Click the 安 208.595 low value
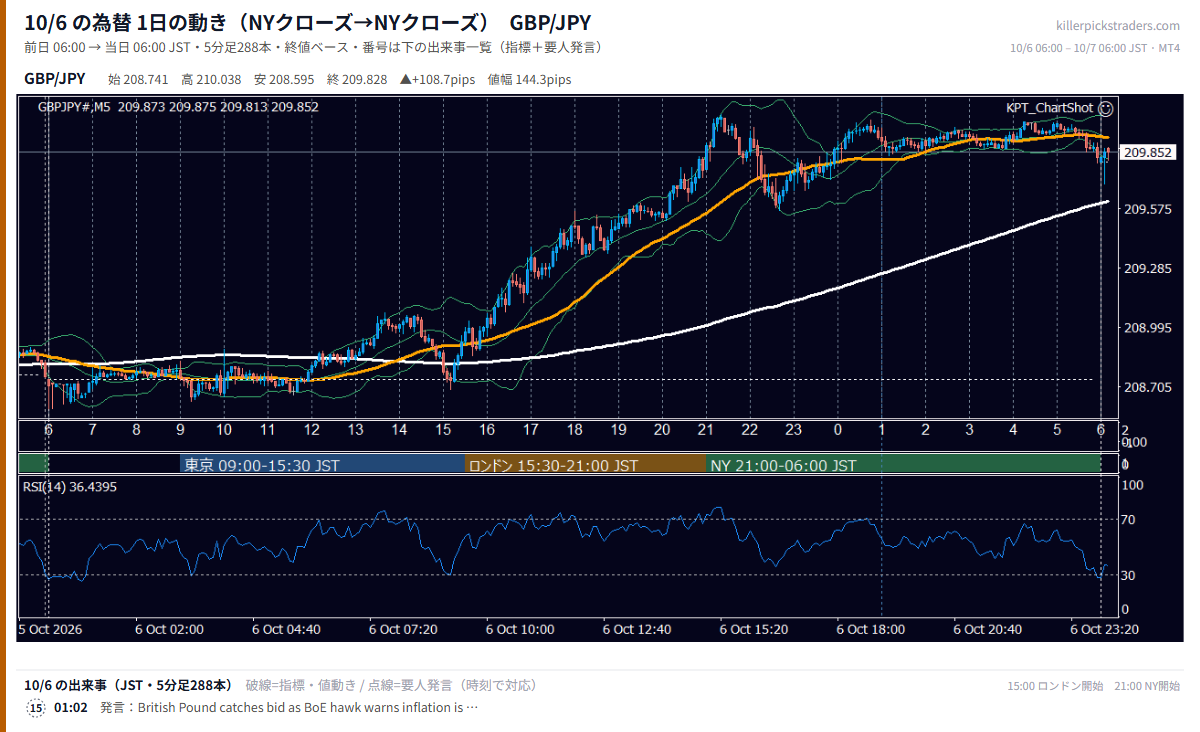The height and width of the screenshot is (732, 1200). pyautogui.click(x=284, y=80)
